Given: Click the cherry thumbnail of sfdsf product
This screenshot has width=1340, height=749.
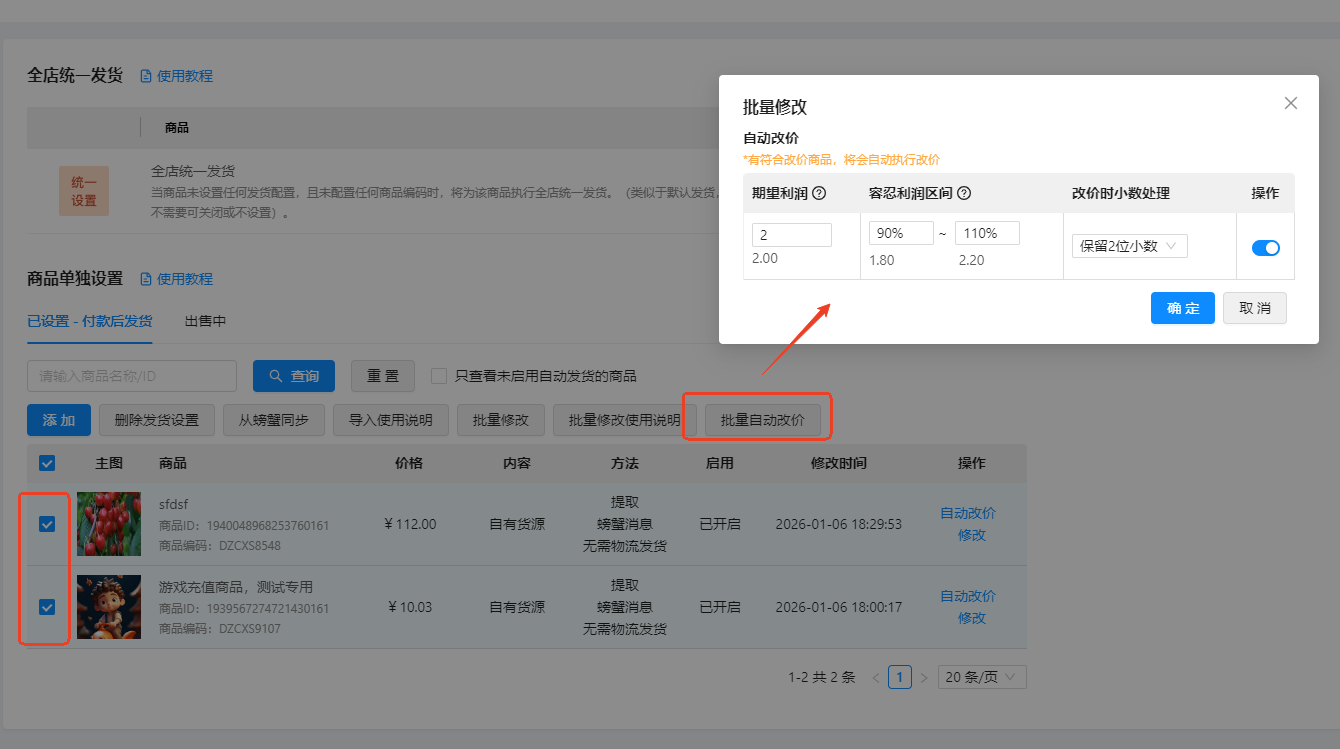Looking at the screenshot, I should pyautogui.click(x=109, y=524).
